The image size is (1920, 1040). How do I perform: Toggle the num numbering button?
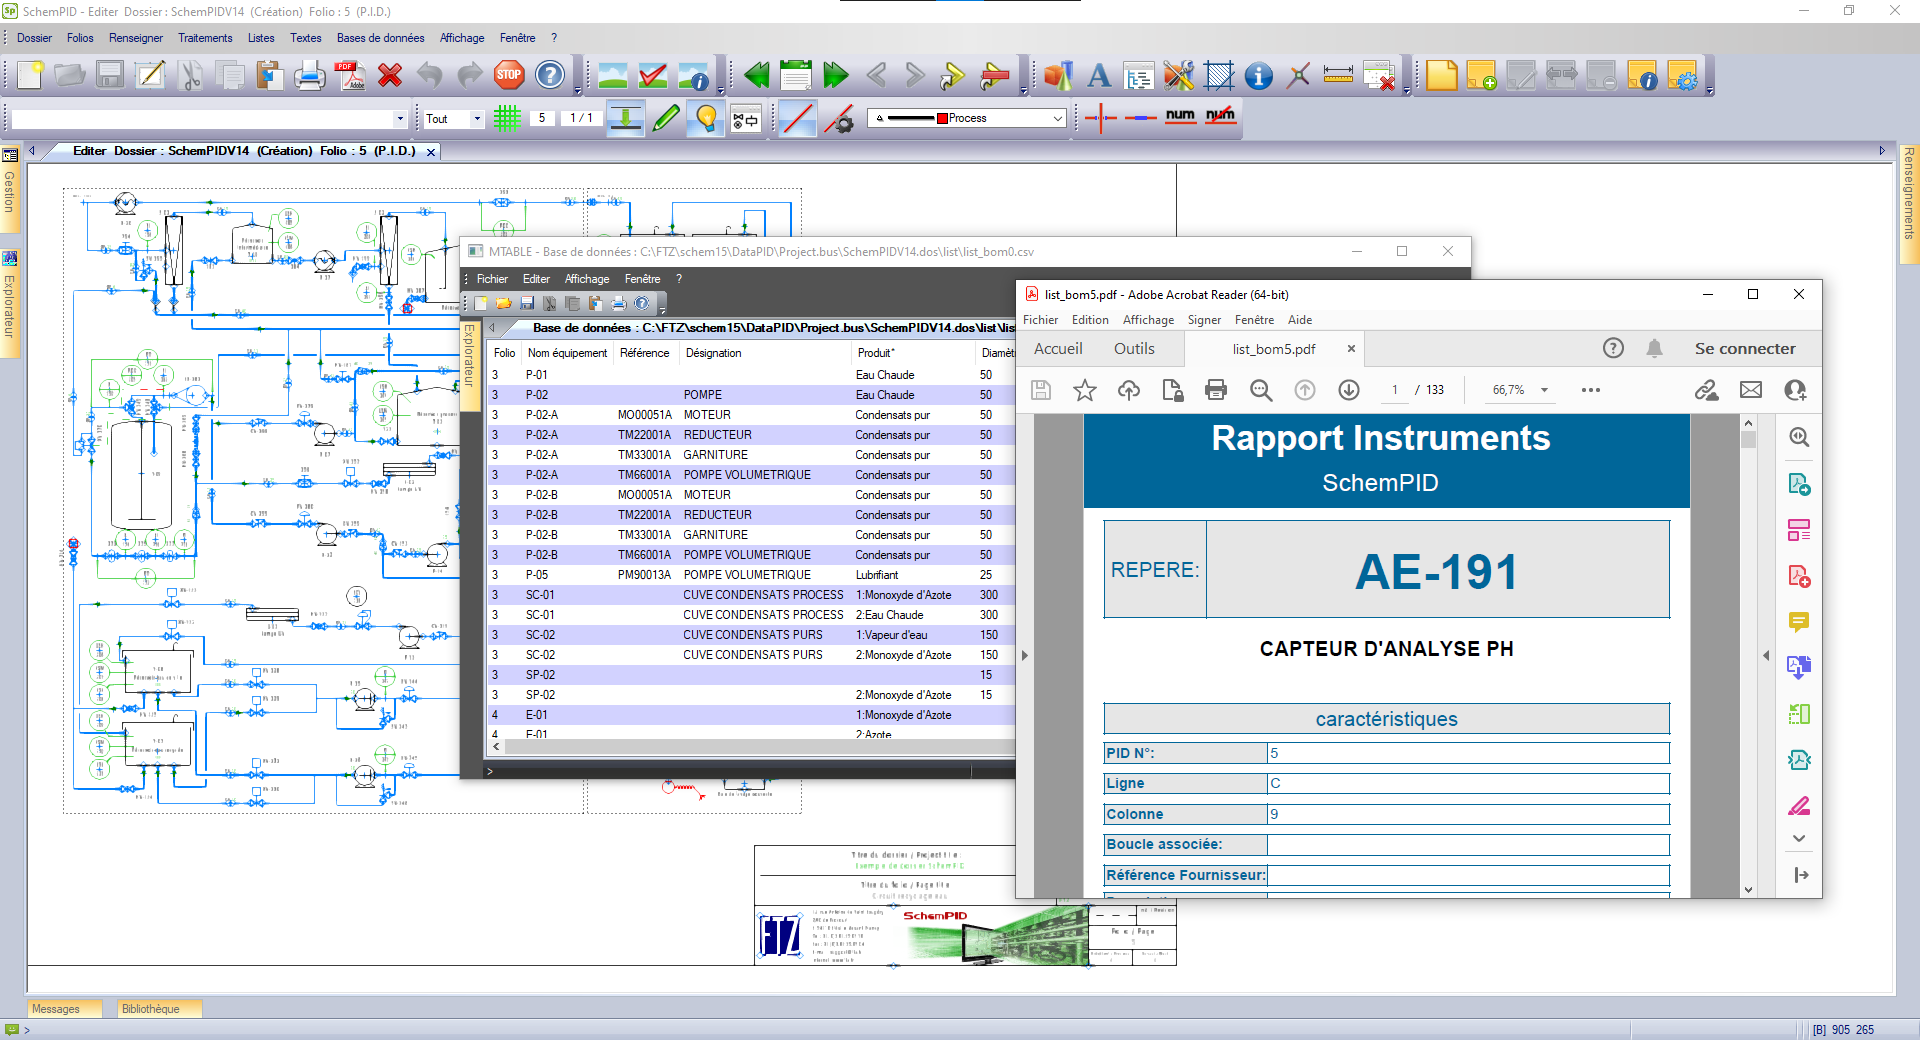pos(1180,116)
